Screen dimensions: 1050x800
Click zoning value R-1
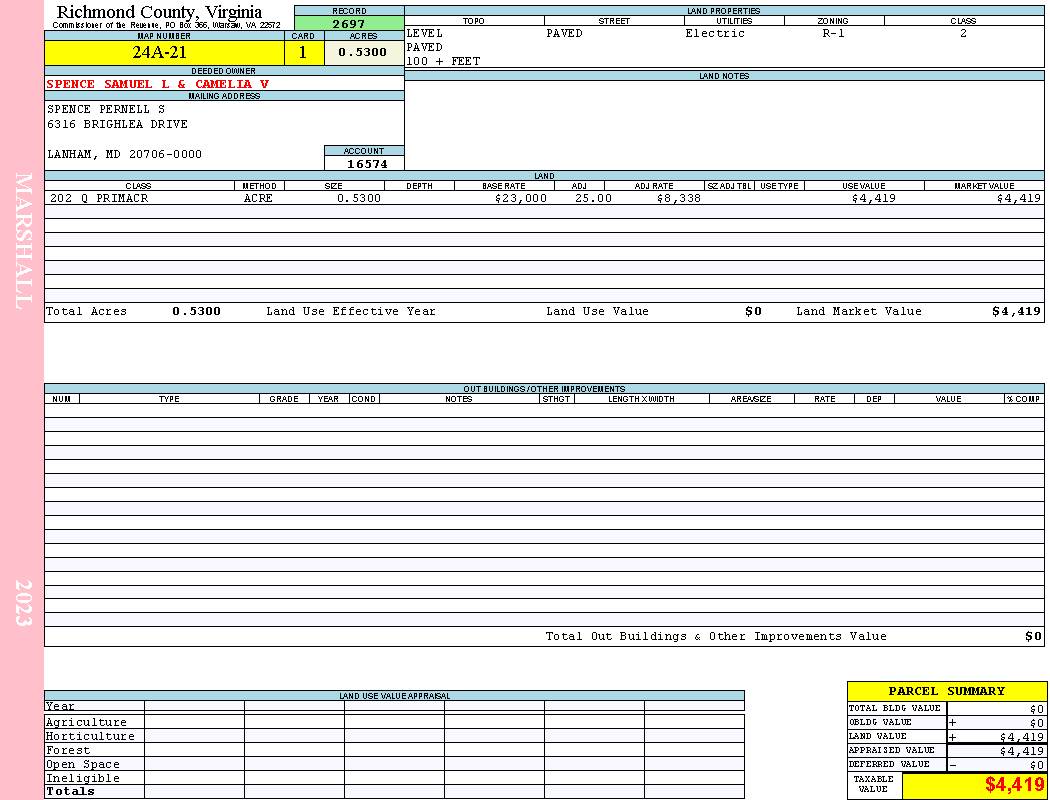(834, 33)
